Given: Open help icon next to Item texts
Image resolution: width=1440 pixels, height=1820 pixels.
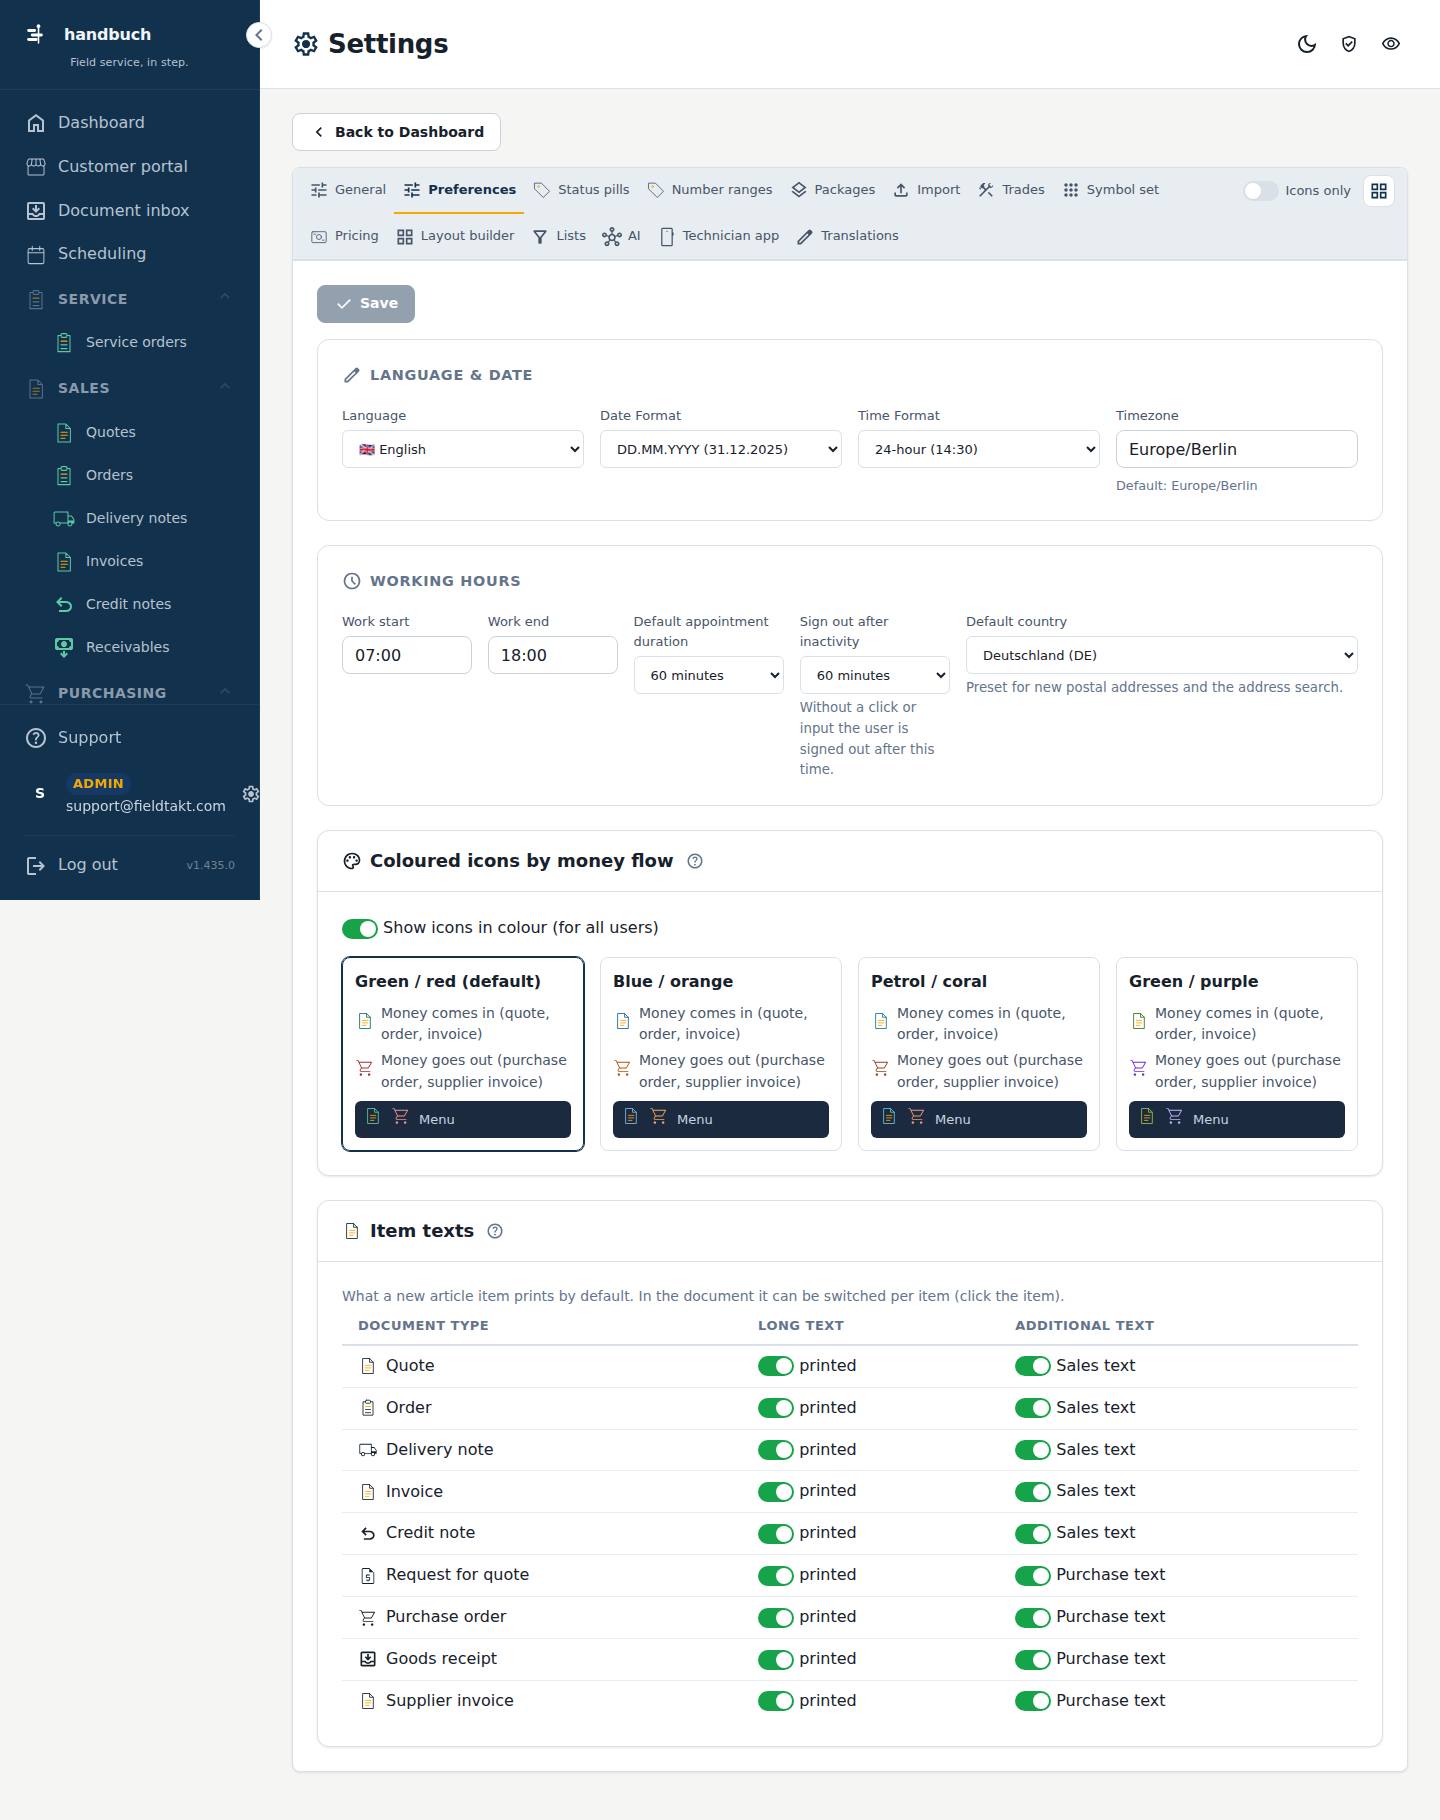Looking at the screenshot, I should tap(495, 1231).
